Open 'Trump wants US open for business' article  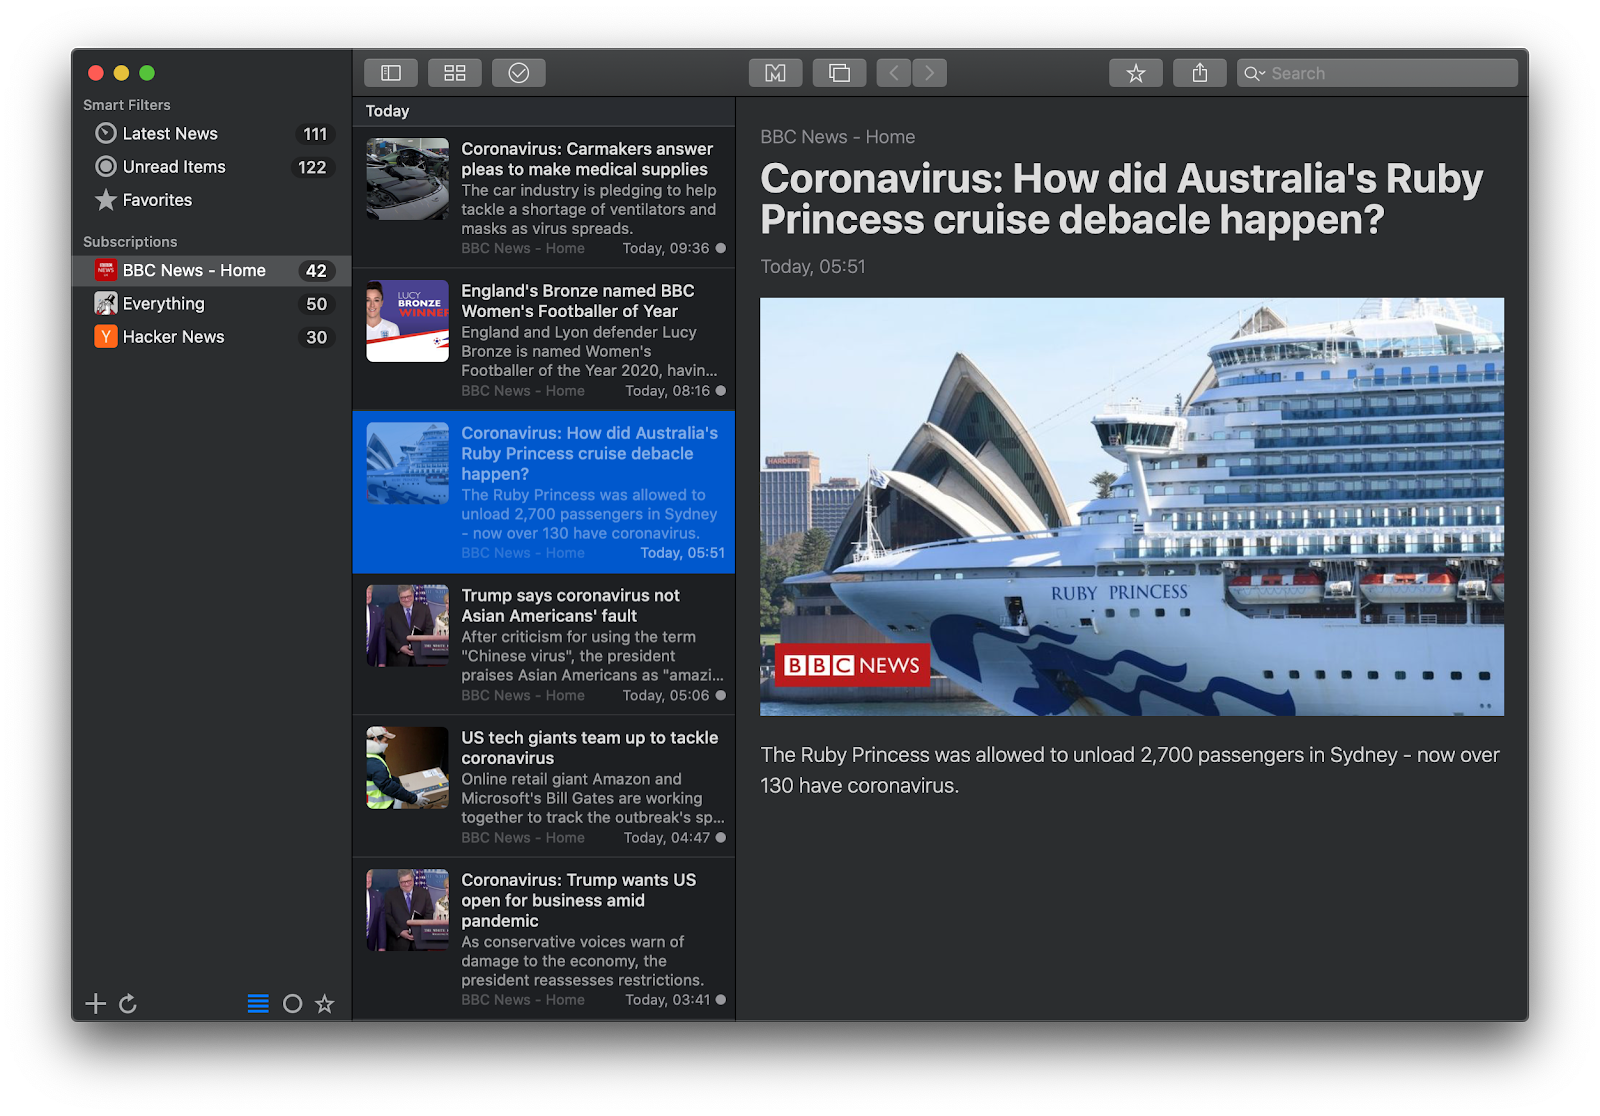pos(544,939)
